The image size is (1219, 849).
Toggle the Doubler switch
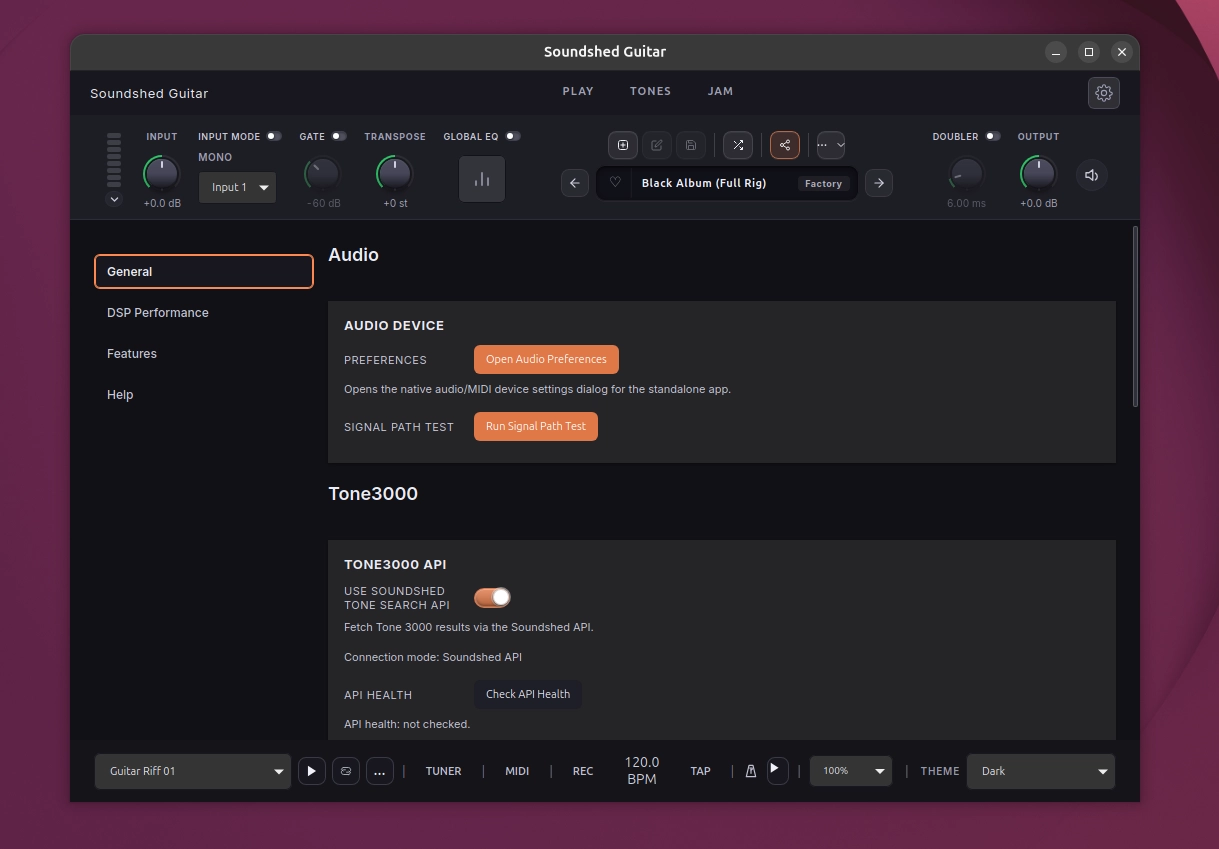pyautogui.click(x=992, y=136)
